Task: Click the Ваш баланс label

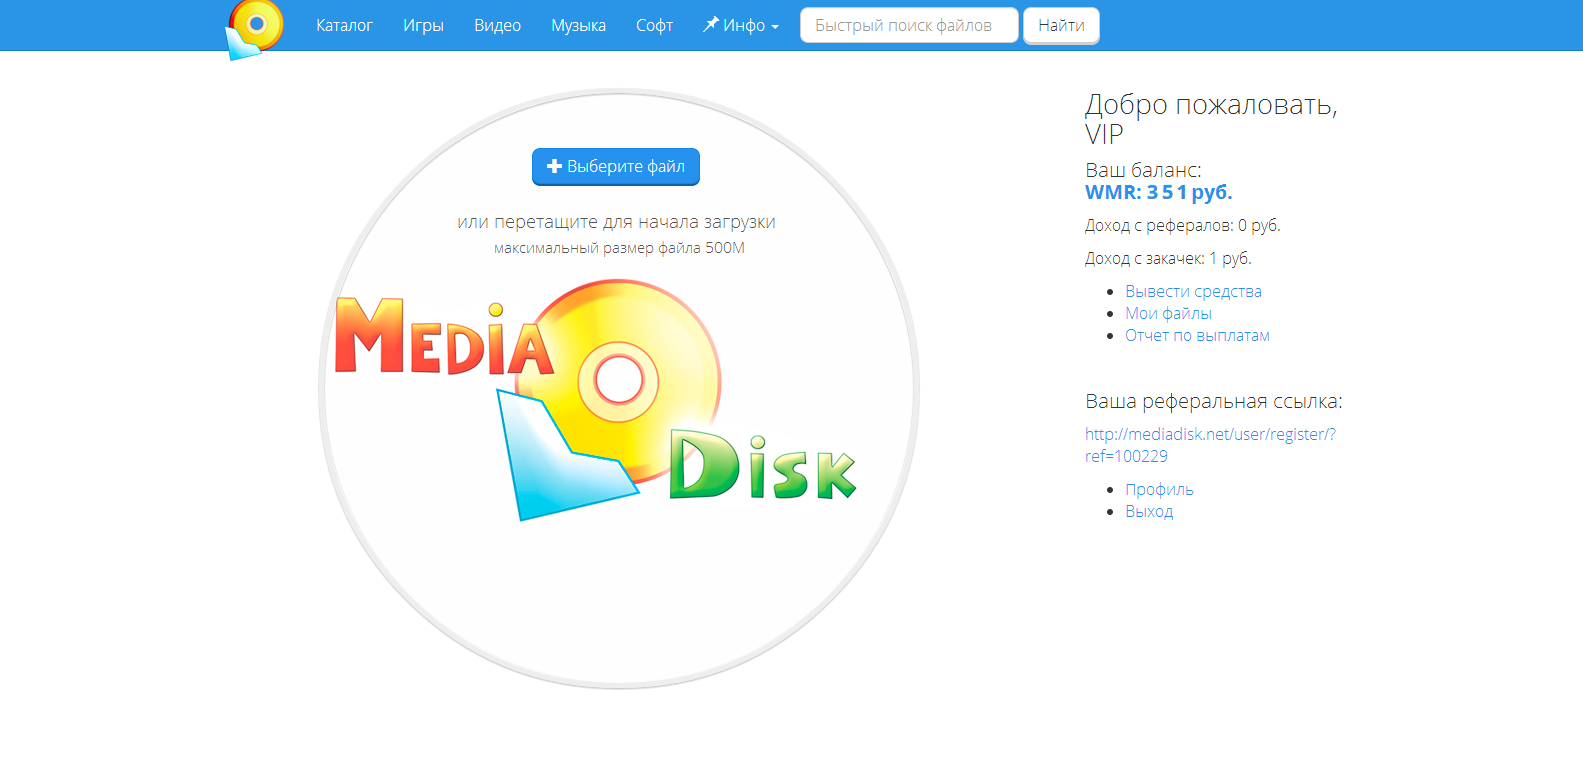Action: click(1143, 170)
